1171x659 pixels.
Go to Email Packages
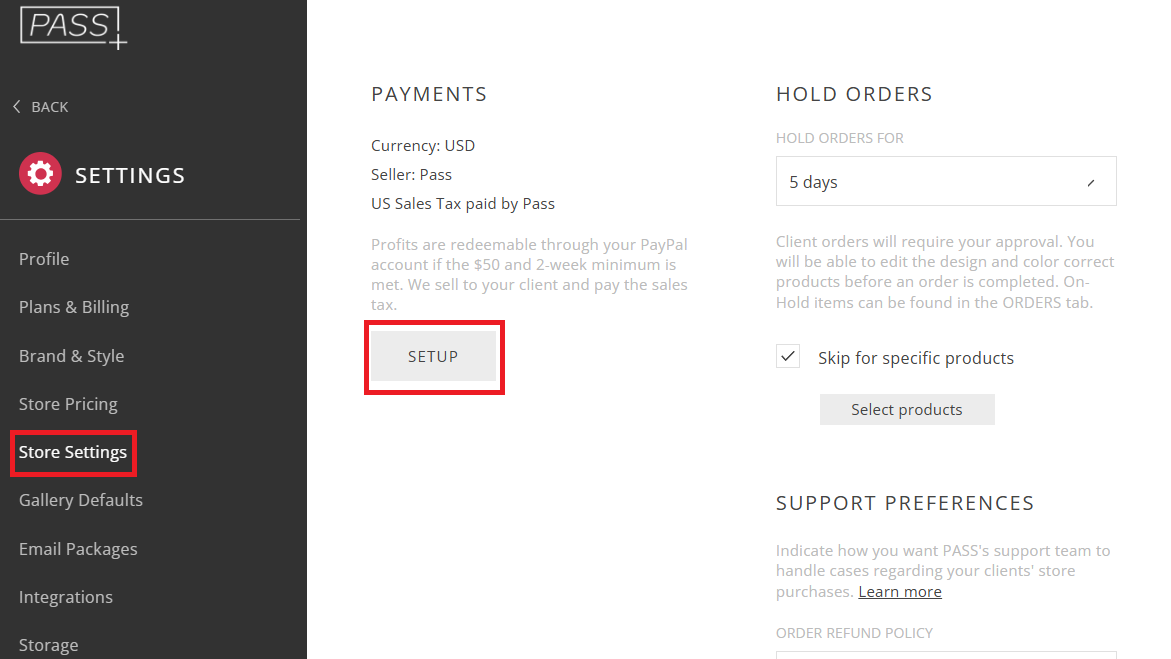click(x=78, y=548)
